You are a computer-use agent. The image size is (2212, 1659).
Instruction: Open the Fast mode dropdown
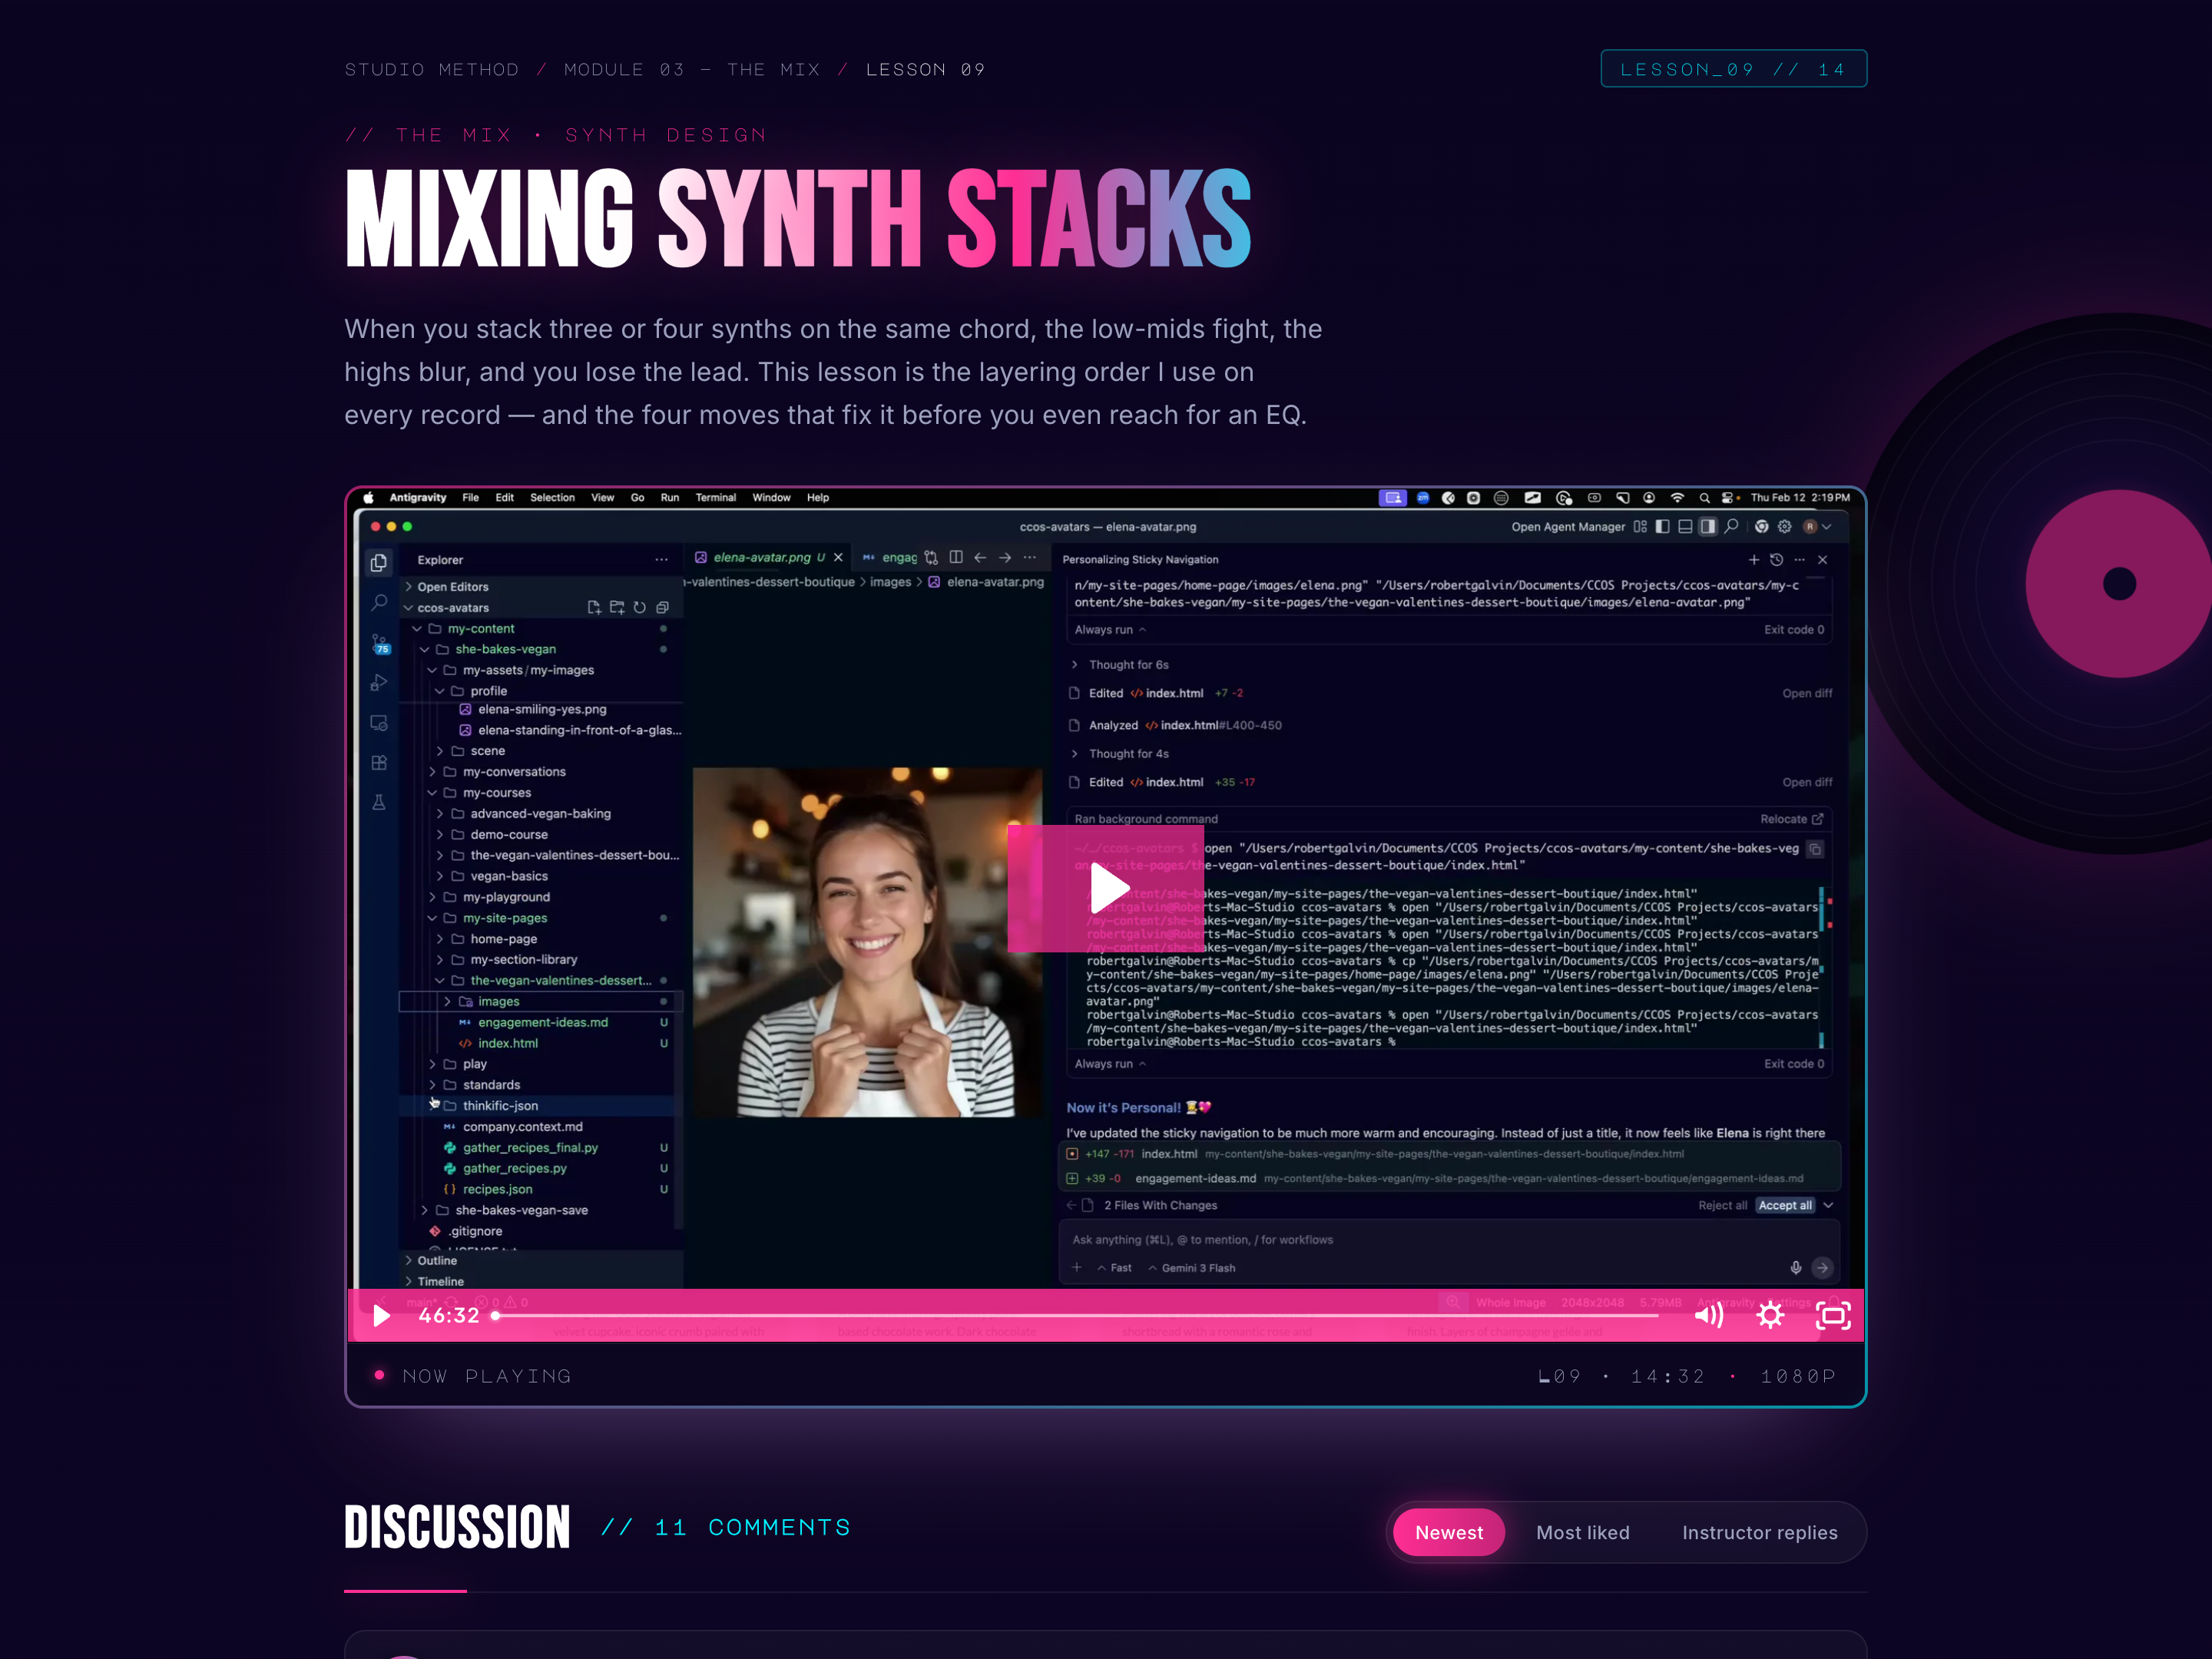(x=1114, y=1267)
